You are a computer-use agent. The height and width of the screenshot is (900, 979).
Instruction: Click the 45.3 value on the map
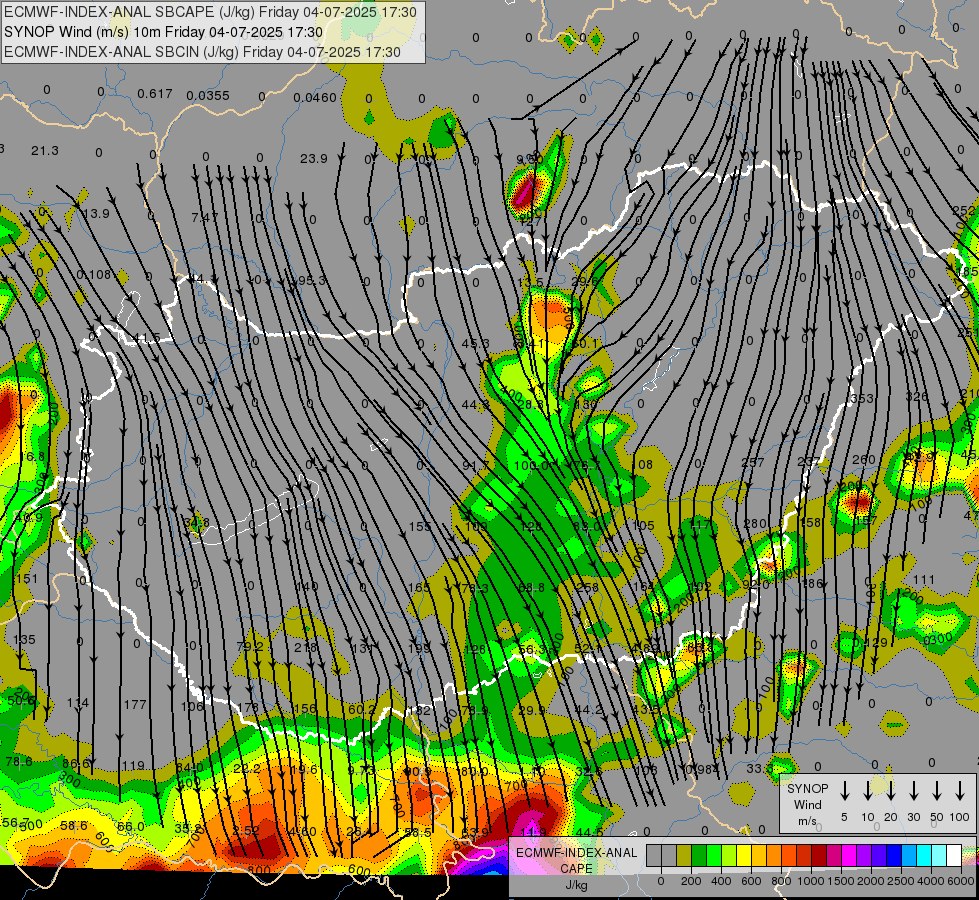[475, 344]
